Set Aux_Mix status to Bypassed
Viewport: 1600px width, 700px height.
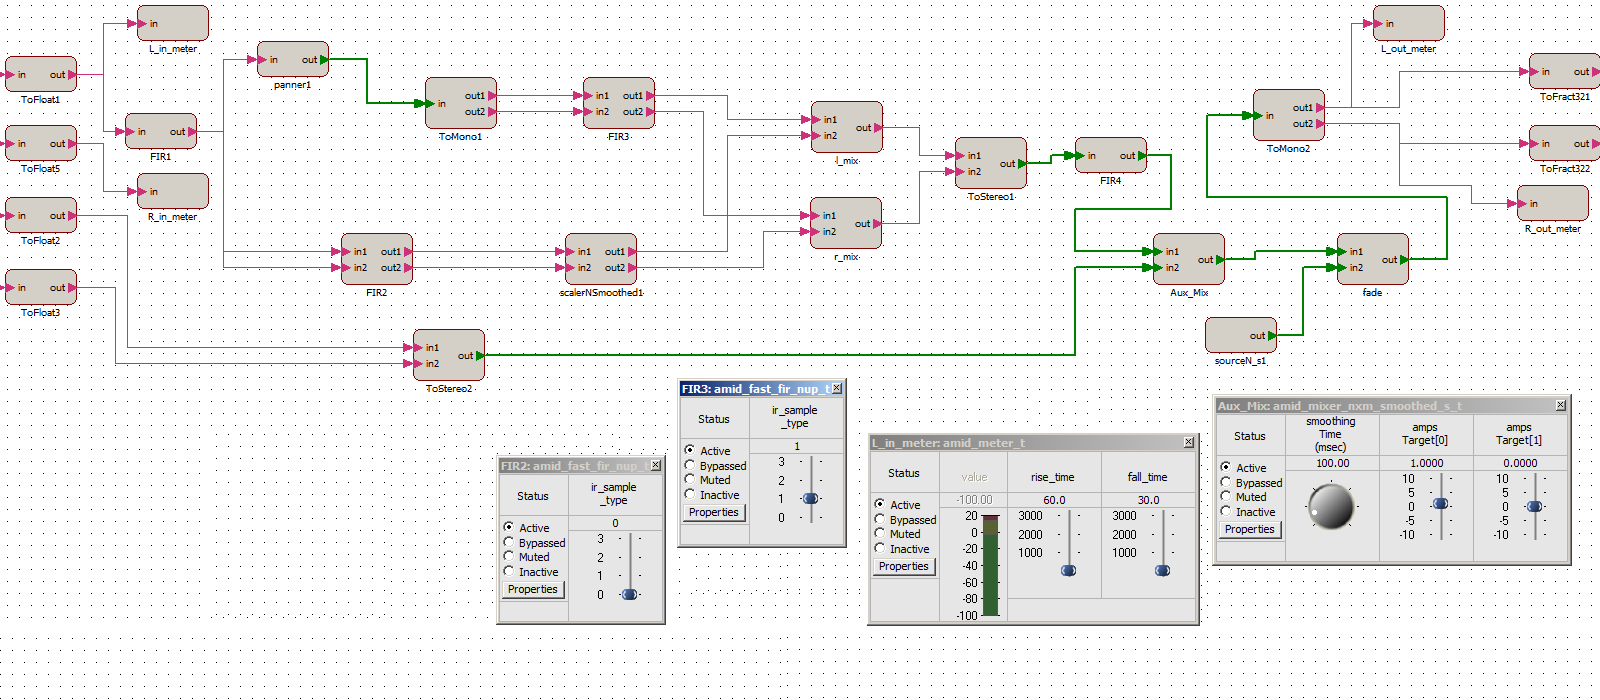[x=1225, y=483]
